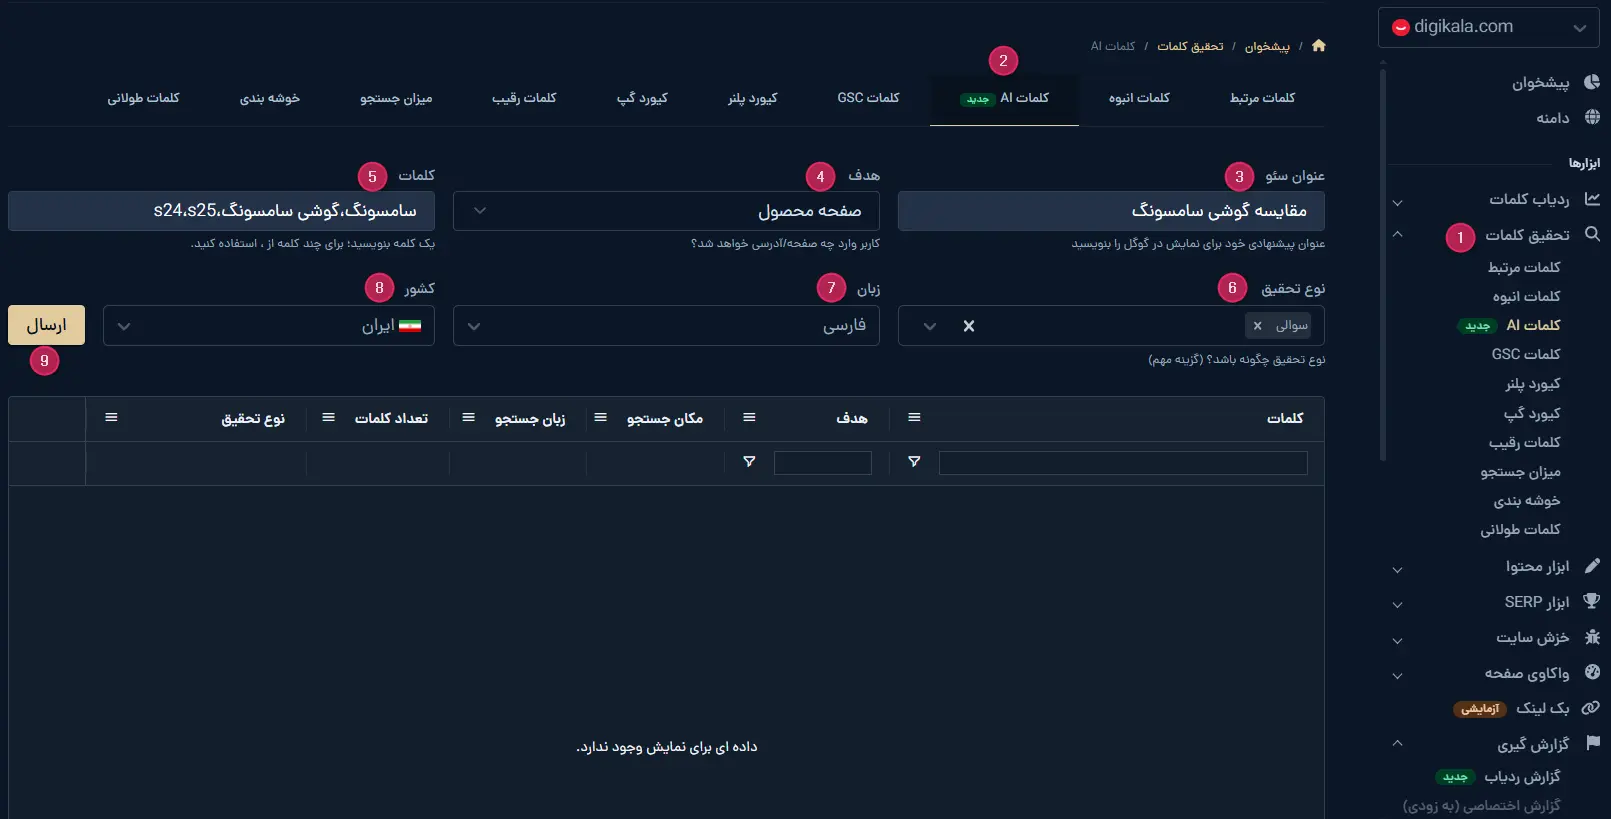1611x819 pixels.
Task: Remove the سوالی tag from research type
Action: (1257, 326)
